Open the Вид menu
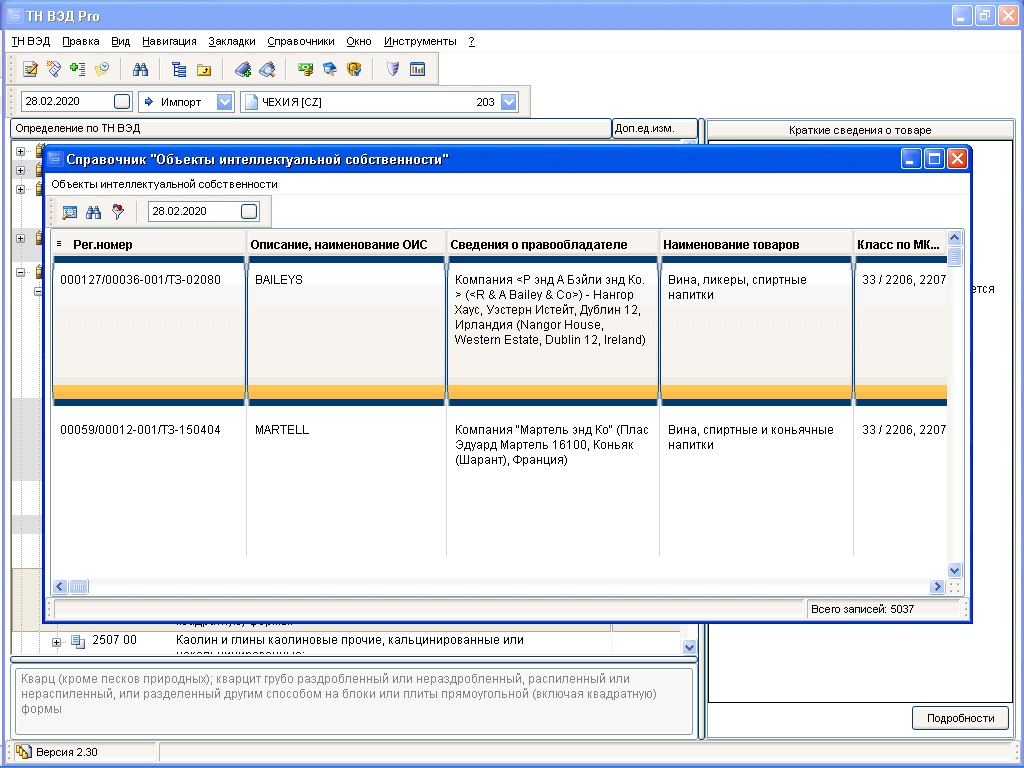This screenshot has height=768, width=1024. click(x=121, y=41)
